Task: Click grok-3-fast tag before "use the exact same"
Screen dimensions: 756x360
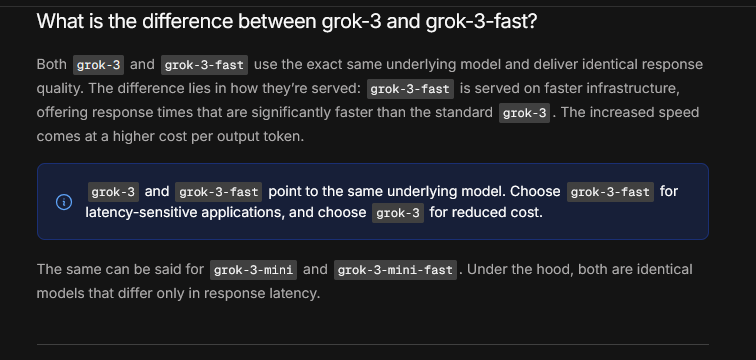Action: coord(204,65)
